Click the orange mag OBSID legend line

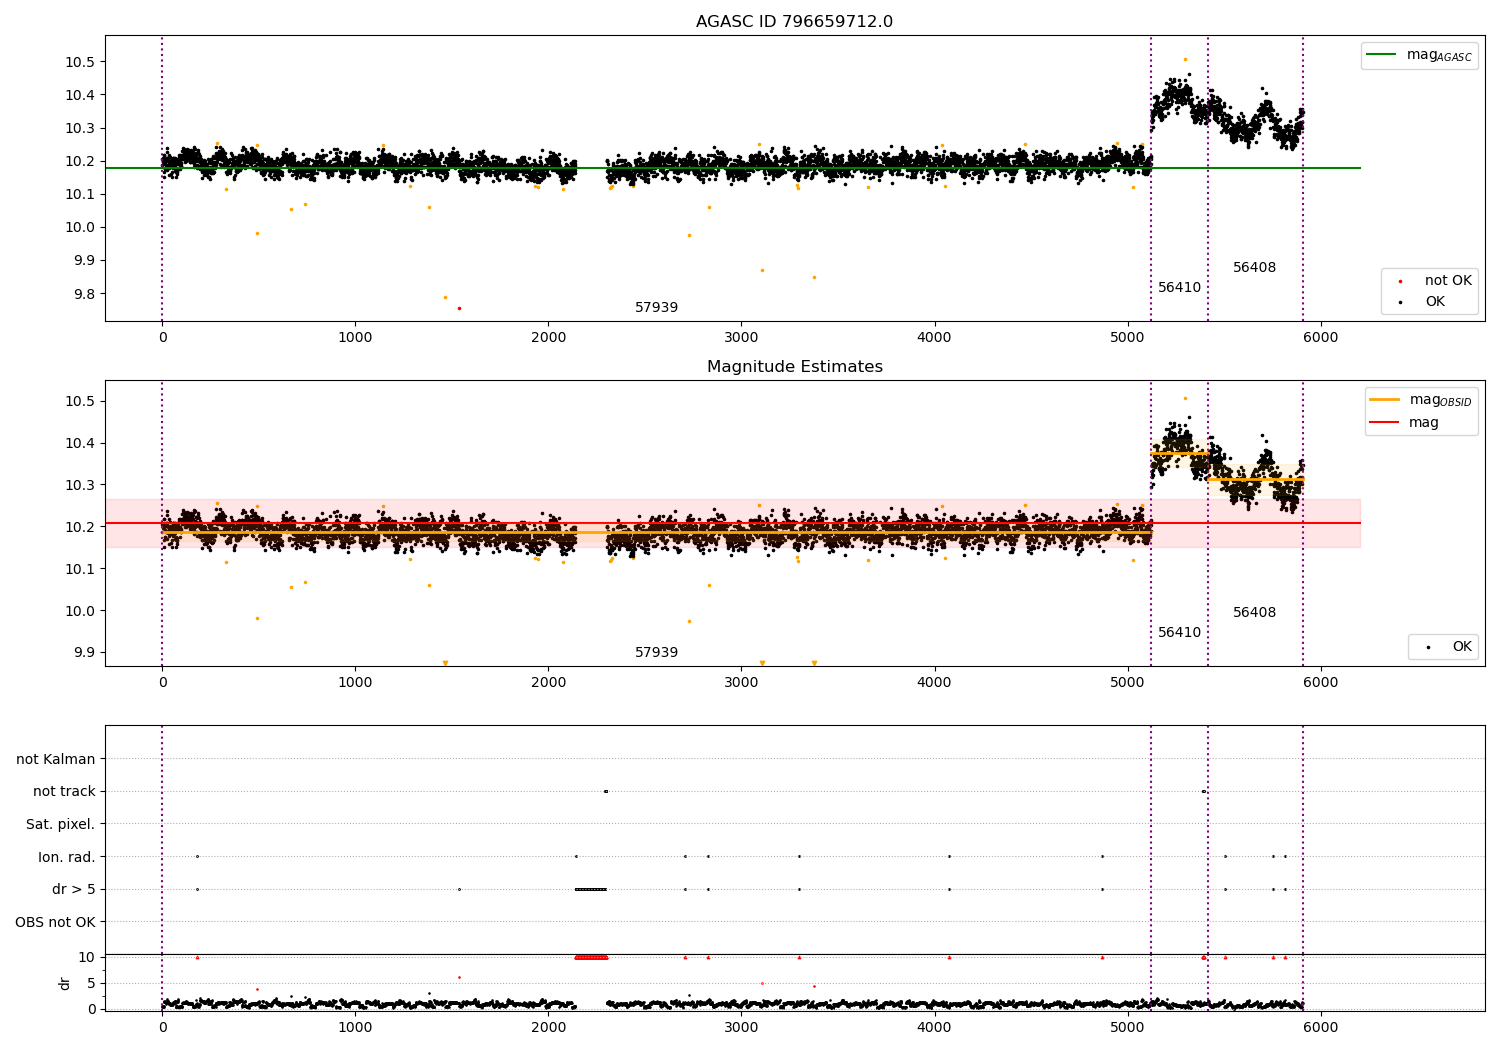(x=1385, y=399)
